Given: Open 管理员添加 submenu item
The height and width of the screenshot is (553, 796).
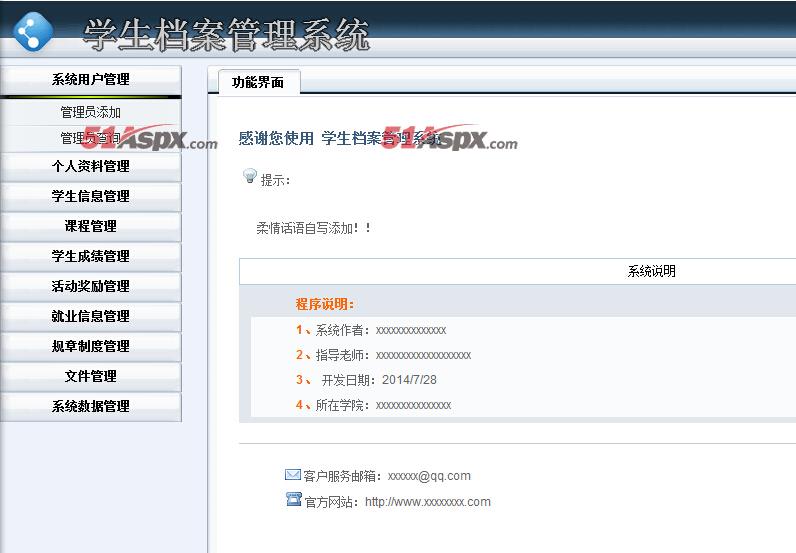Looking at the screenshot, I should (90, 112).
